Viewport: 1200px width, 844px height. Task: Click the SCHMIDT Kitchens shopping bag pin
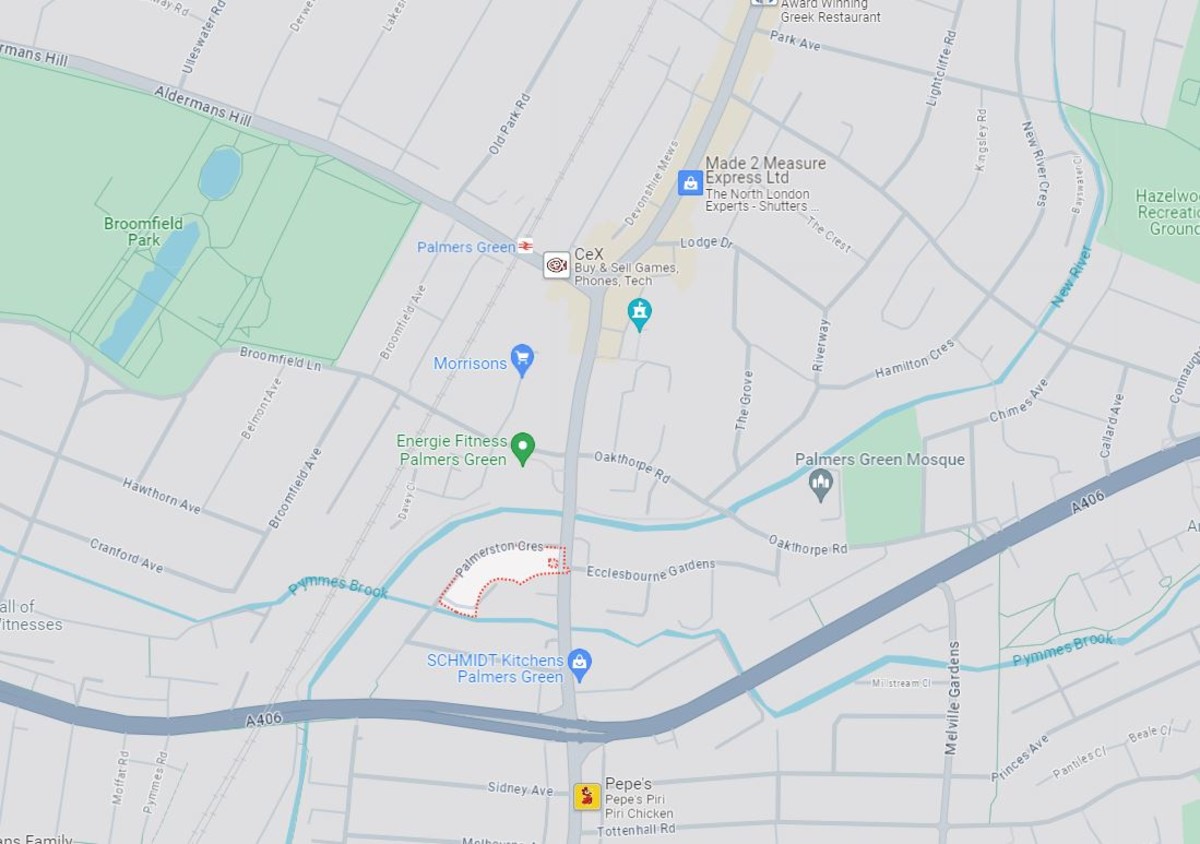pos(579,664)
